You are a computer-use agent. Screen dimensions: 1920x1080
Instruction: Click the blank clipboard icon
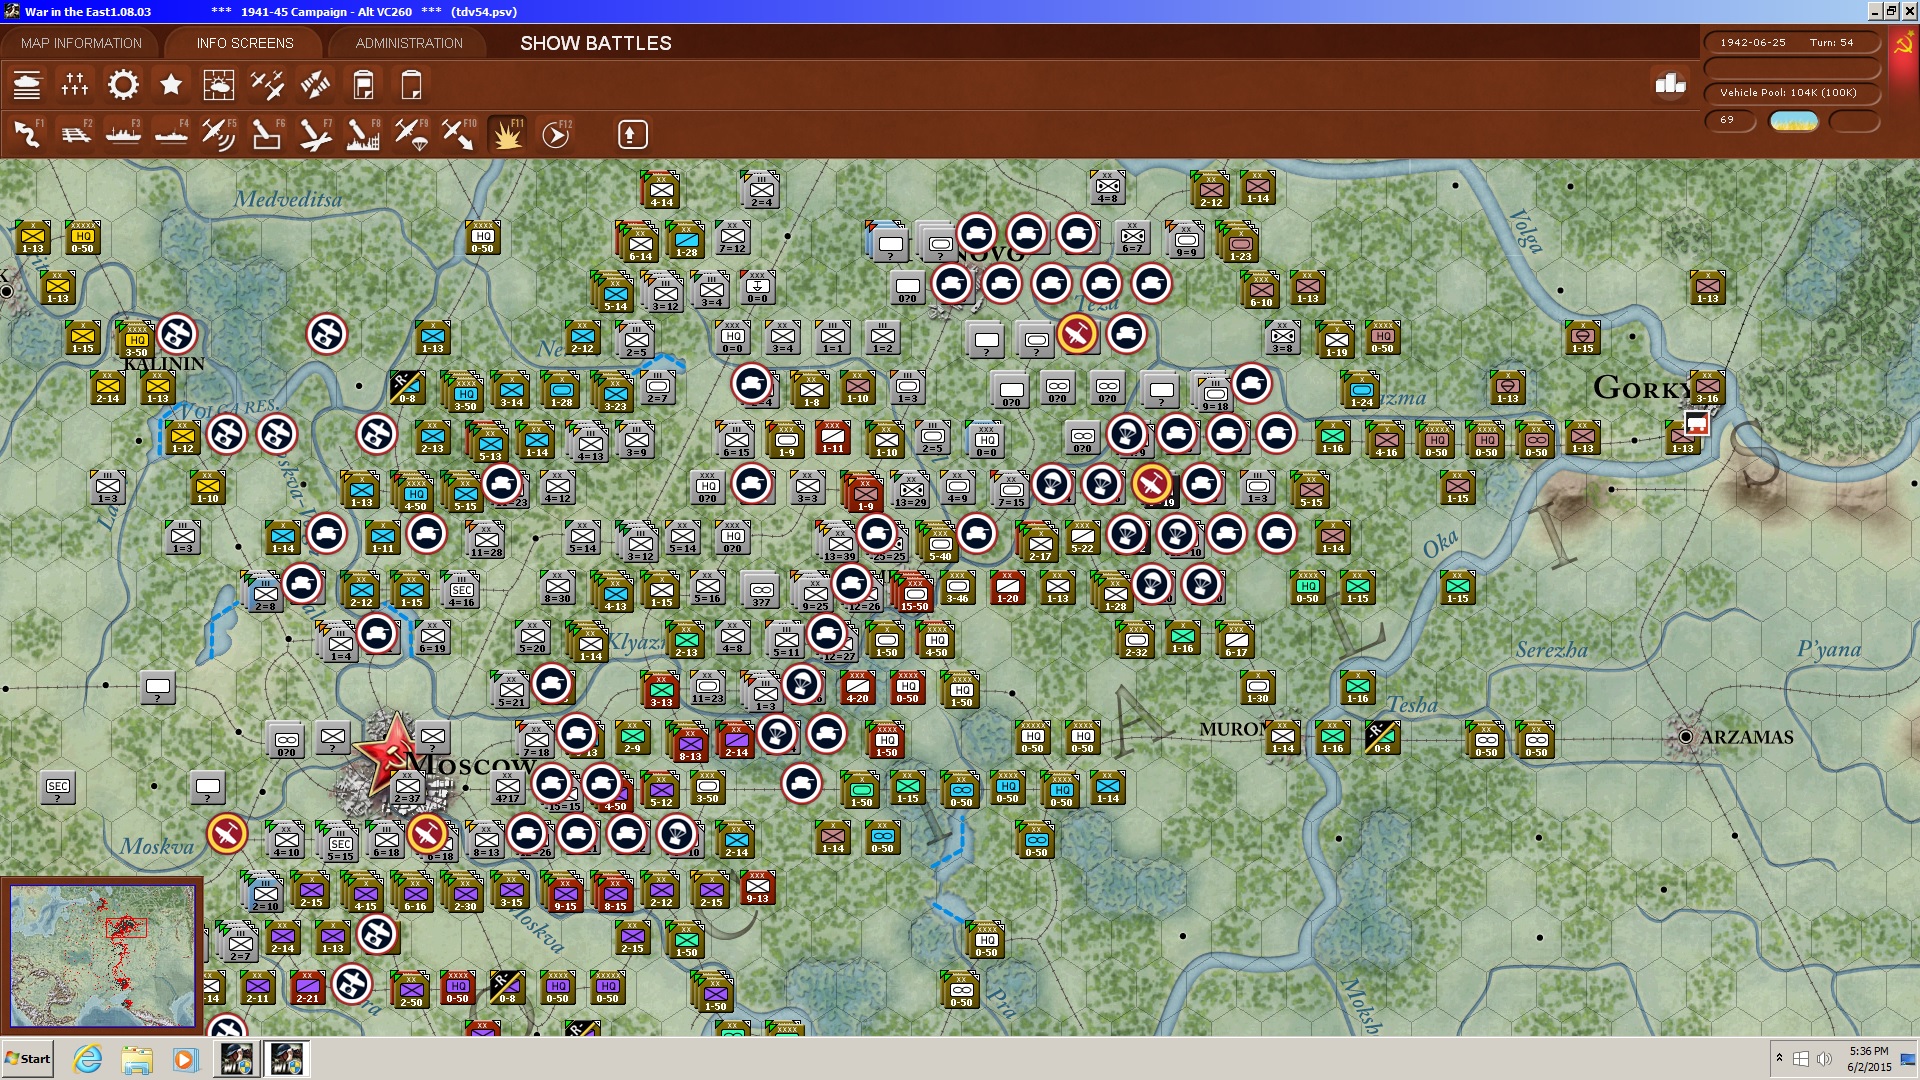click(411, 85)
